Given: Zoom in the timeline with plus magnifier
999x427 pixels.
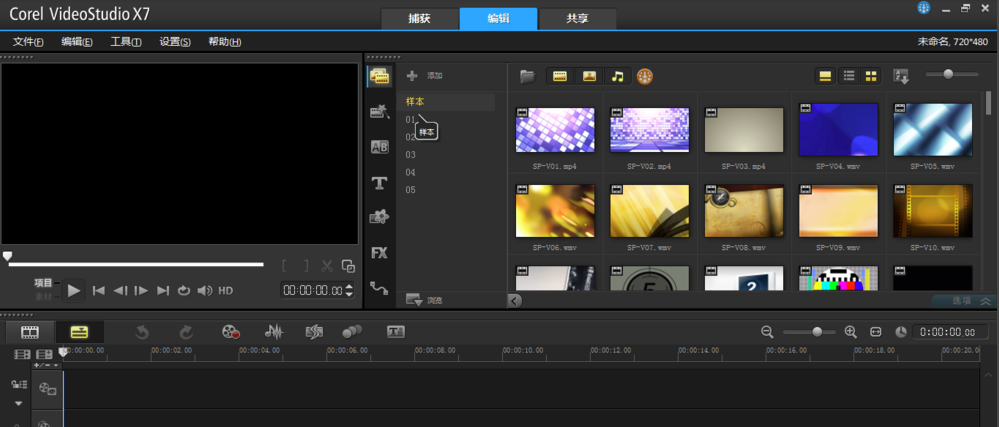Looking at the screenshot, I should 851,331.
